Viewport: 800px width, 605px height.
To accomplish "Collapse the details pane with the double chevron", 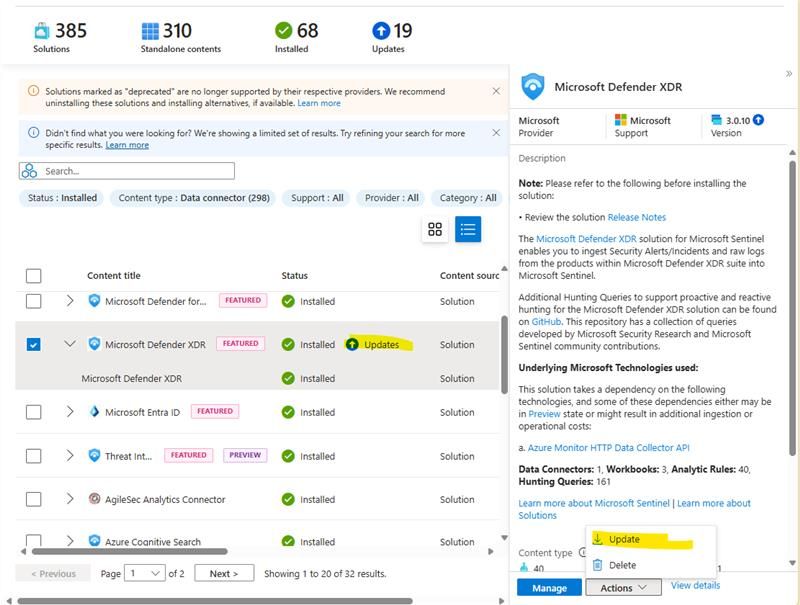I will (x=789, y=74).
